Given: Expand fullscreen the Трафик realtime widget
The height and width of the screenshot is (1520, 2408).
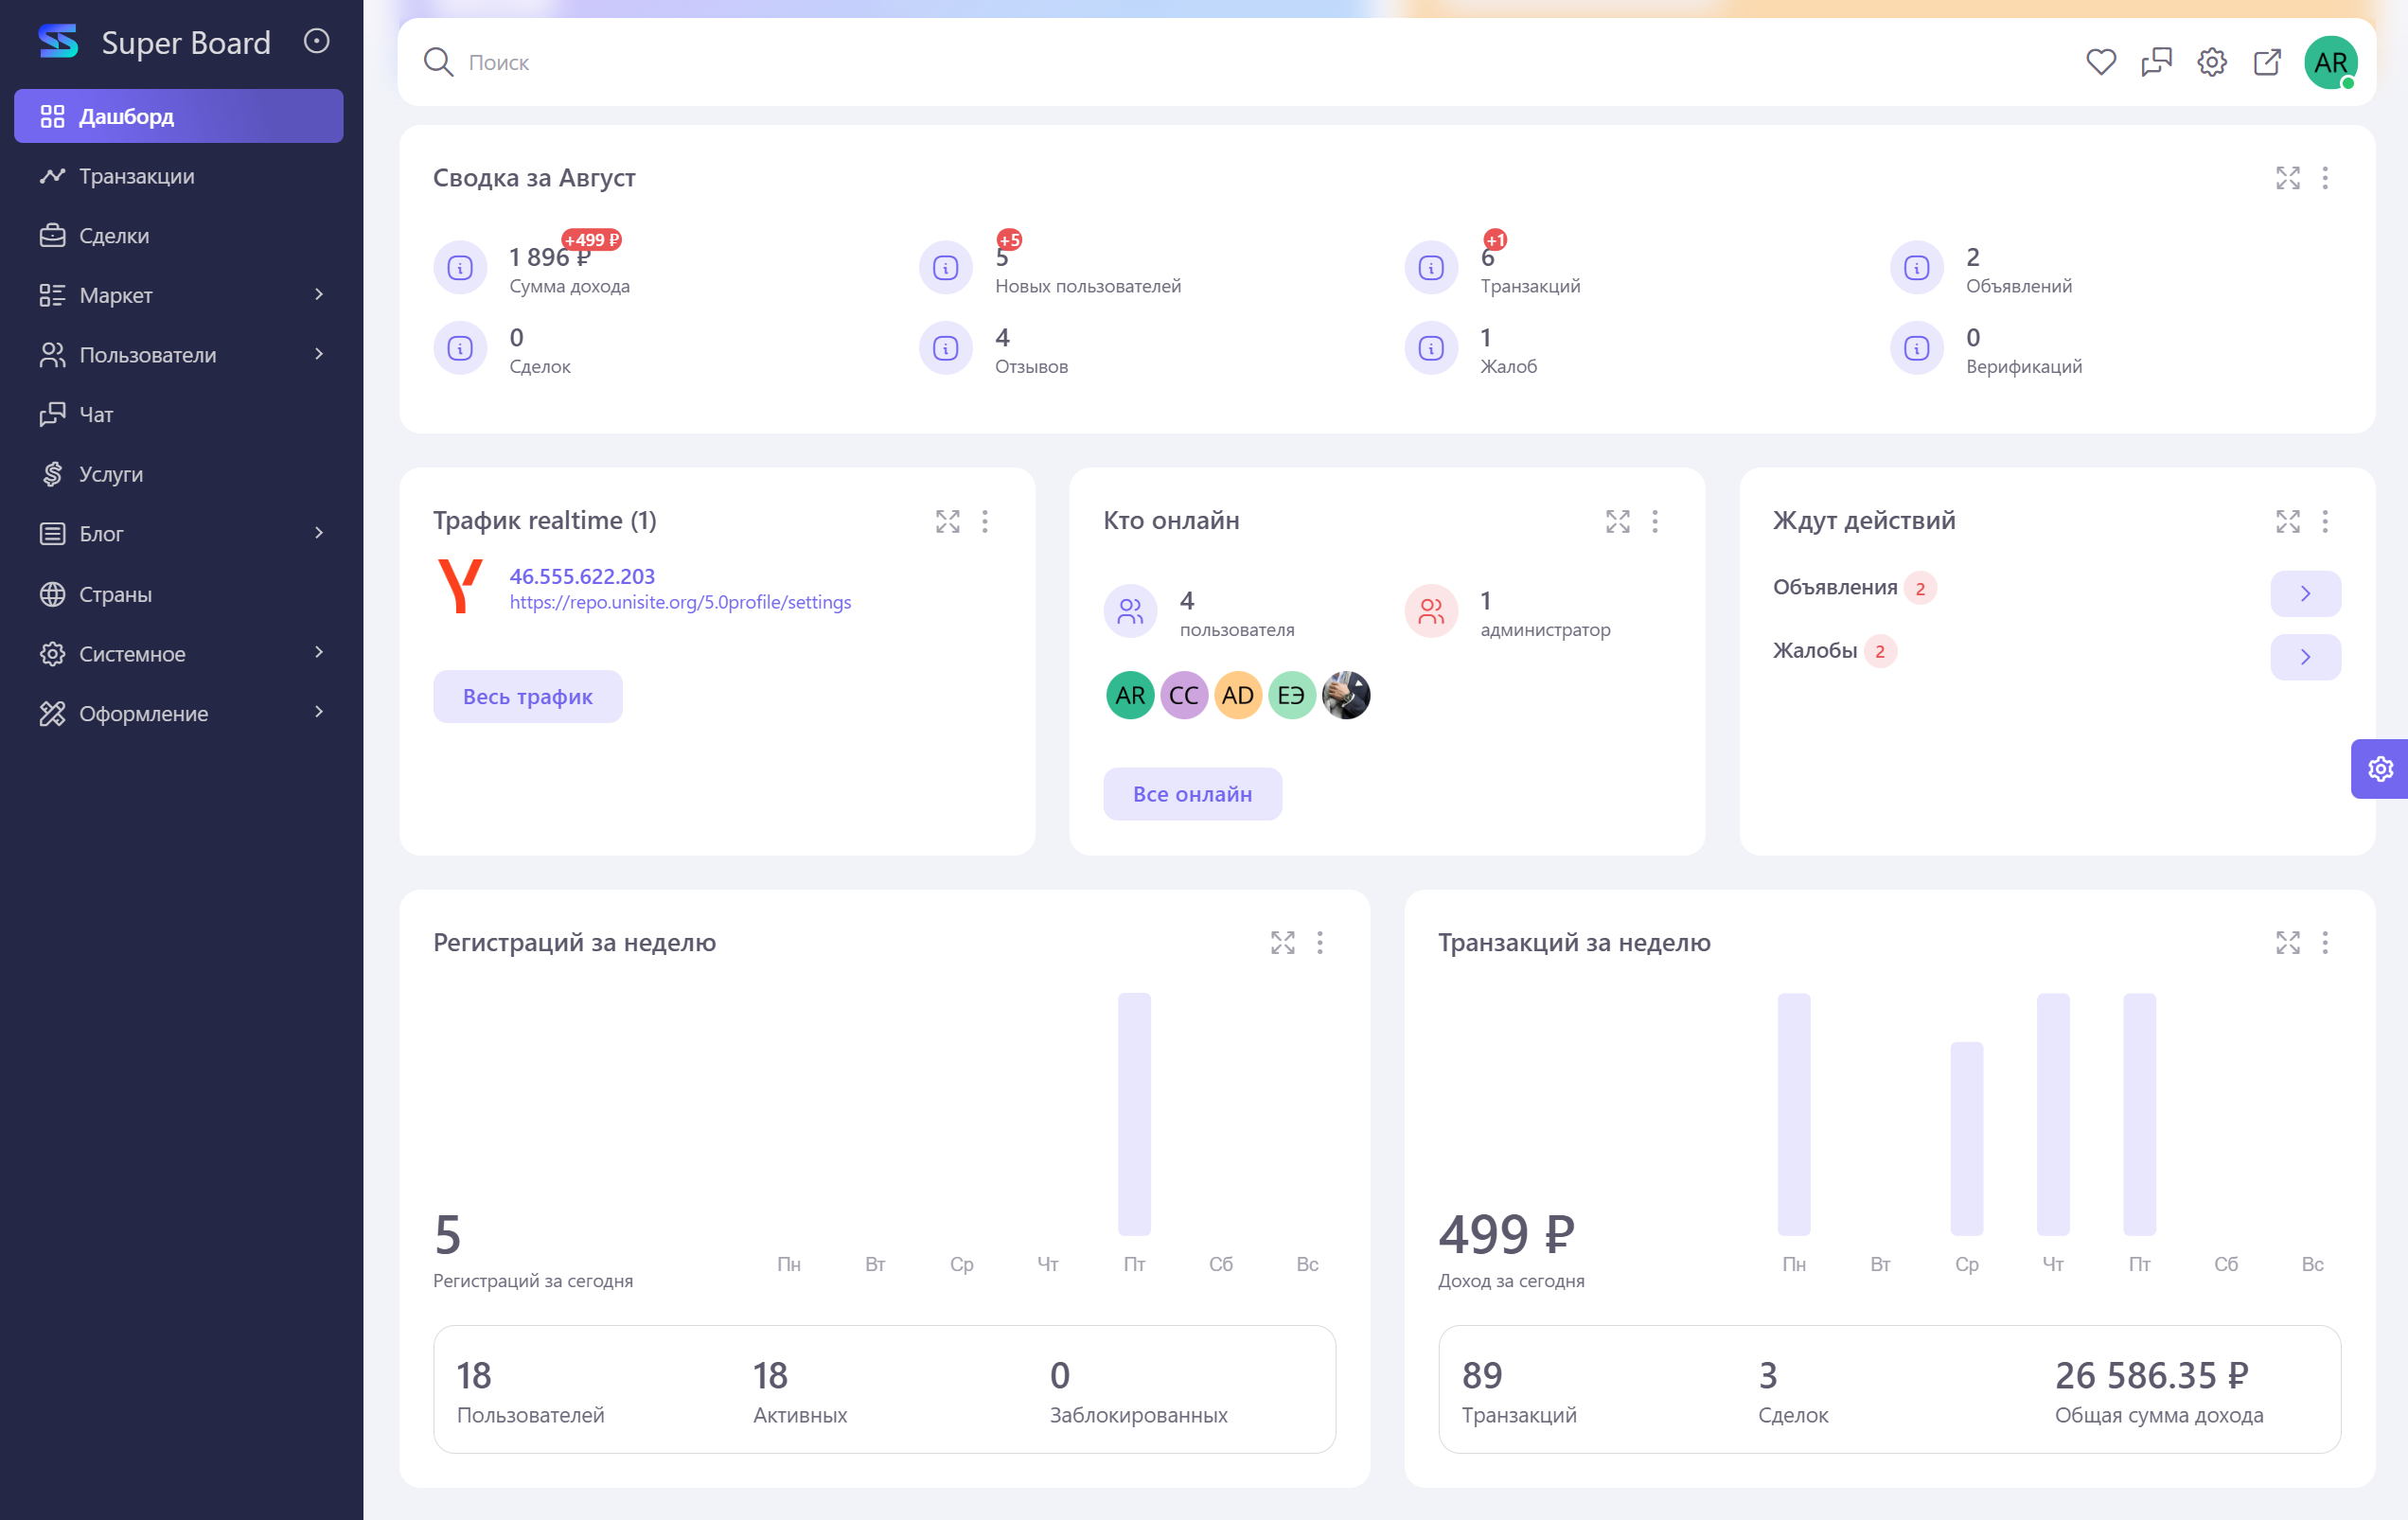Looking at the screenshot, I should (947, 521).
